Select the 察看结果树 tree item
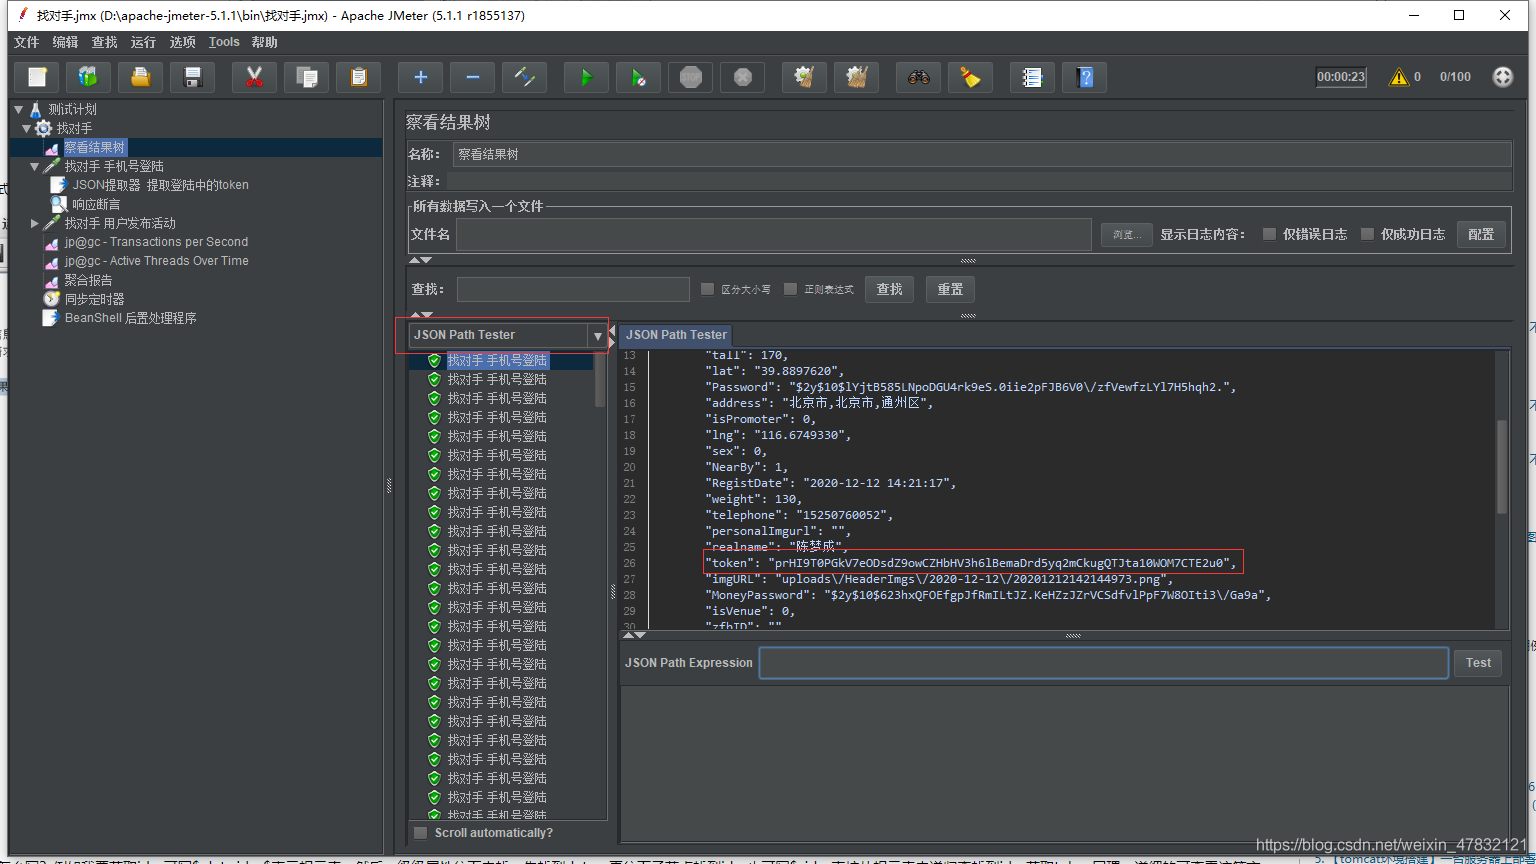Screen dimensions: 1536x864 85,147
